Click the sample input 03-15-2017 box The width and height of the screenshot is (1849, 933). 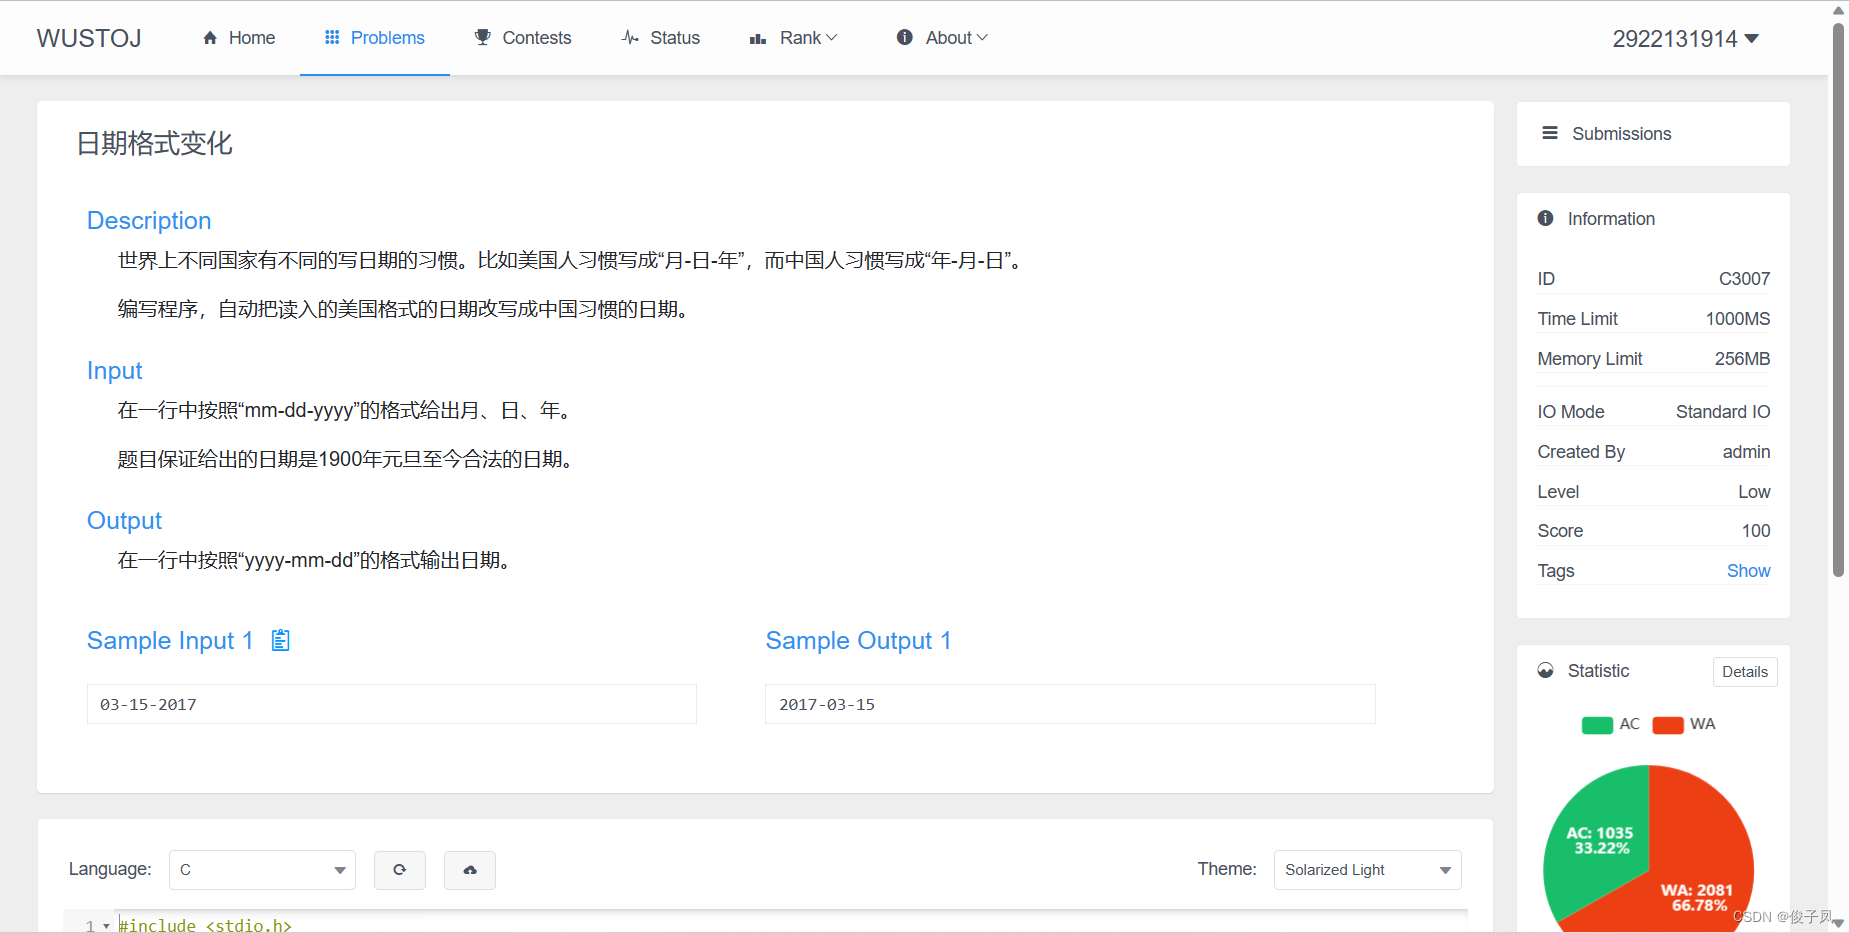click(392, 704)
